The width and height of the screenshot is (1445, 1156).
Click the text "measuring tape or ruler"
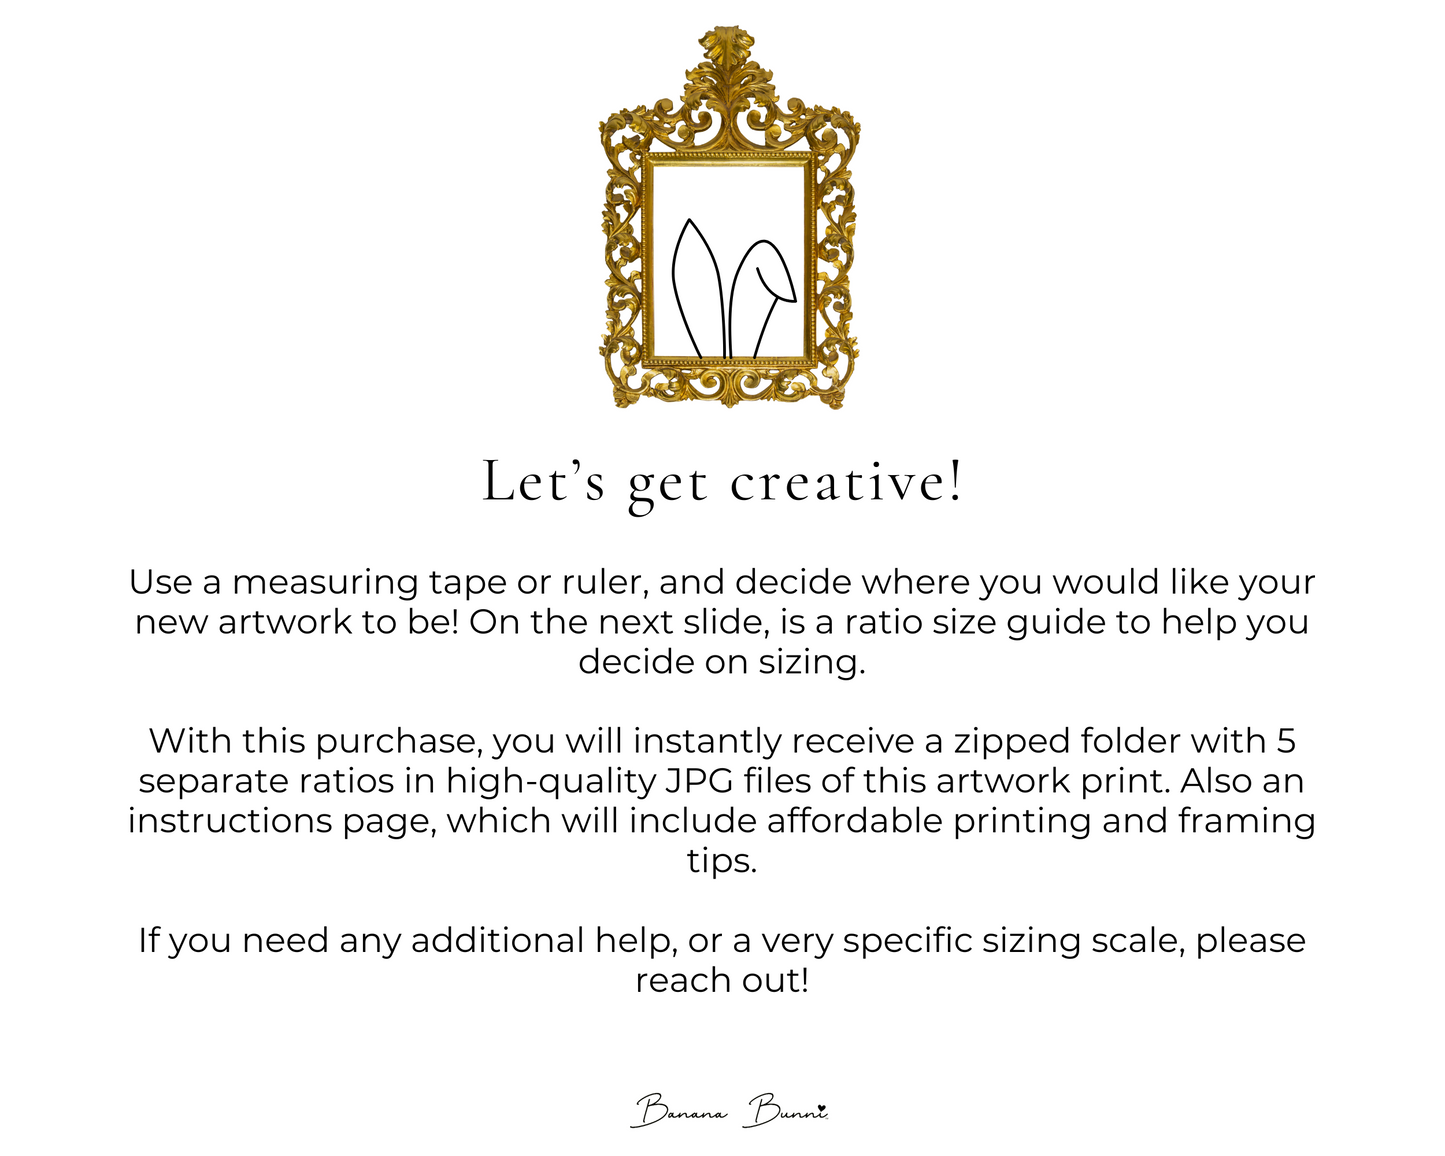coord(440,582)
